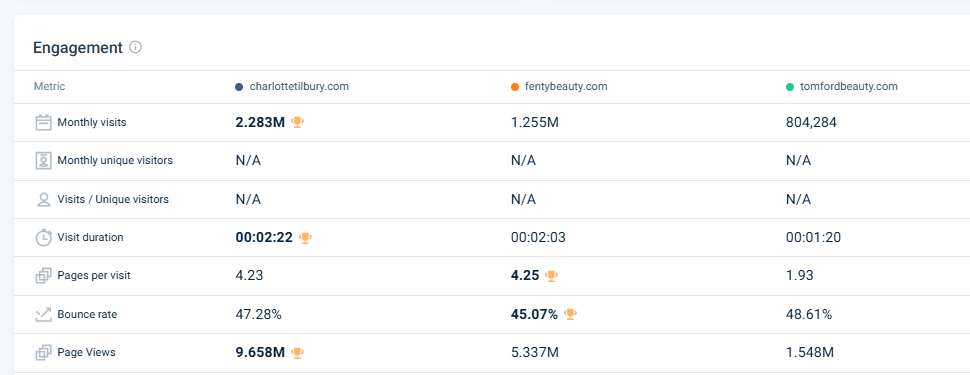The height and width of the screenshot is (375, 970).
Task: Click the Visit duration stopwatch icon
Action: click(43, 237)
